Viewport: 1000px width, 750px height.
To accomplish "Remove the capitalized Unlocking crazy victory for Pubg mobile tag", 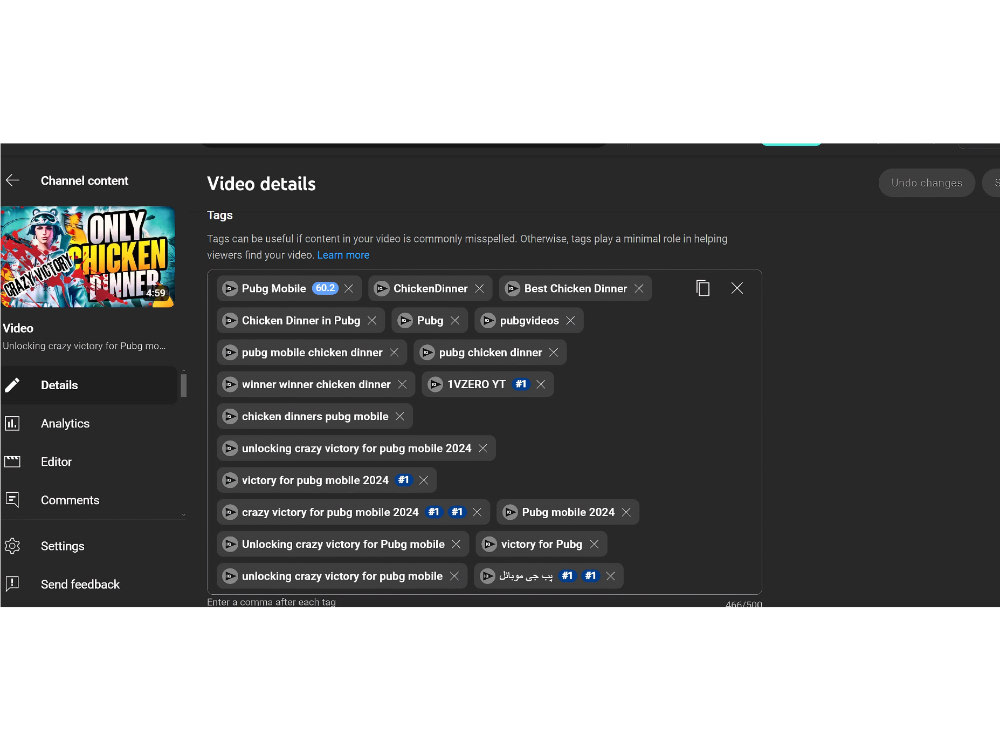I will pyautogui.click(x=456, y=544).
